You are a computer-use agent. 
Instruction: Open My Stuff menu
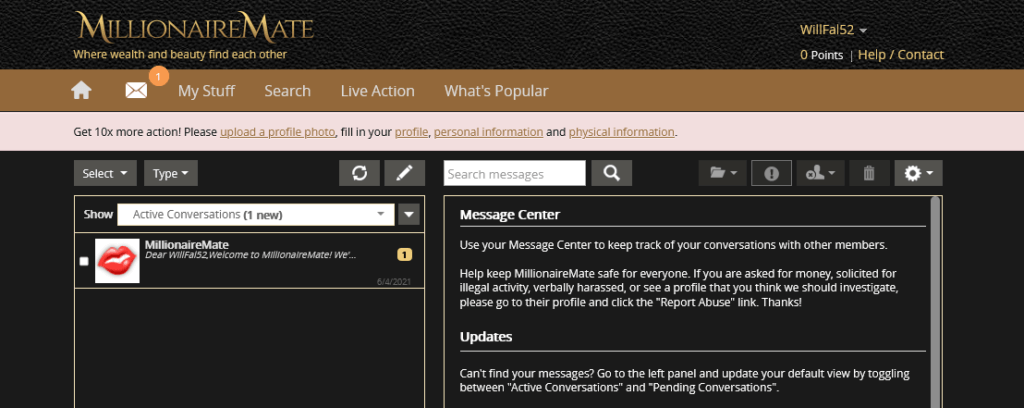206,91
